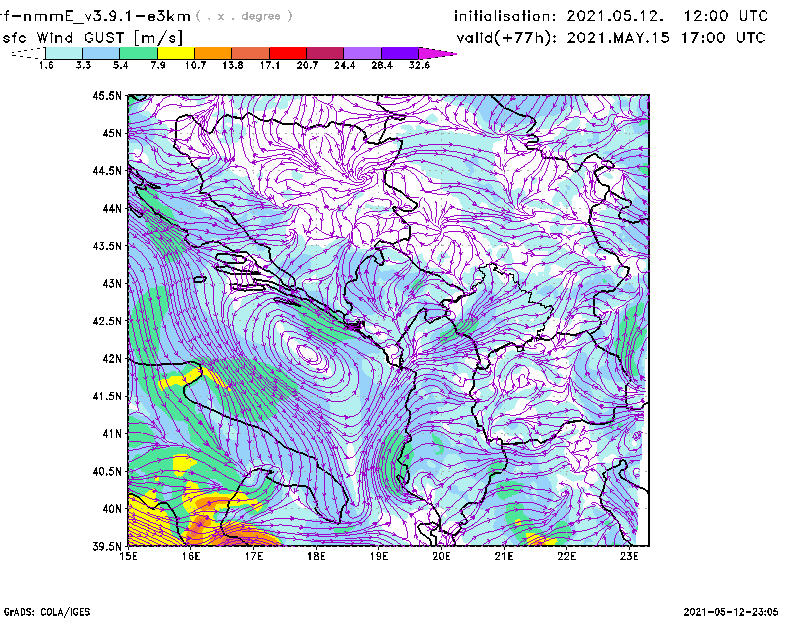Click the 2021-05-12-23:05 timestamp

click(731, 612)
